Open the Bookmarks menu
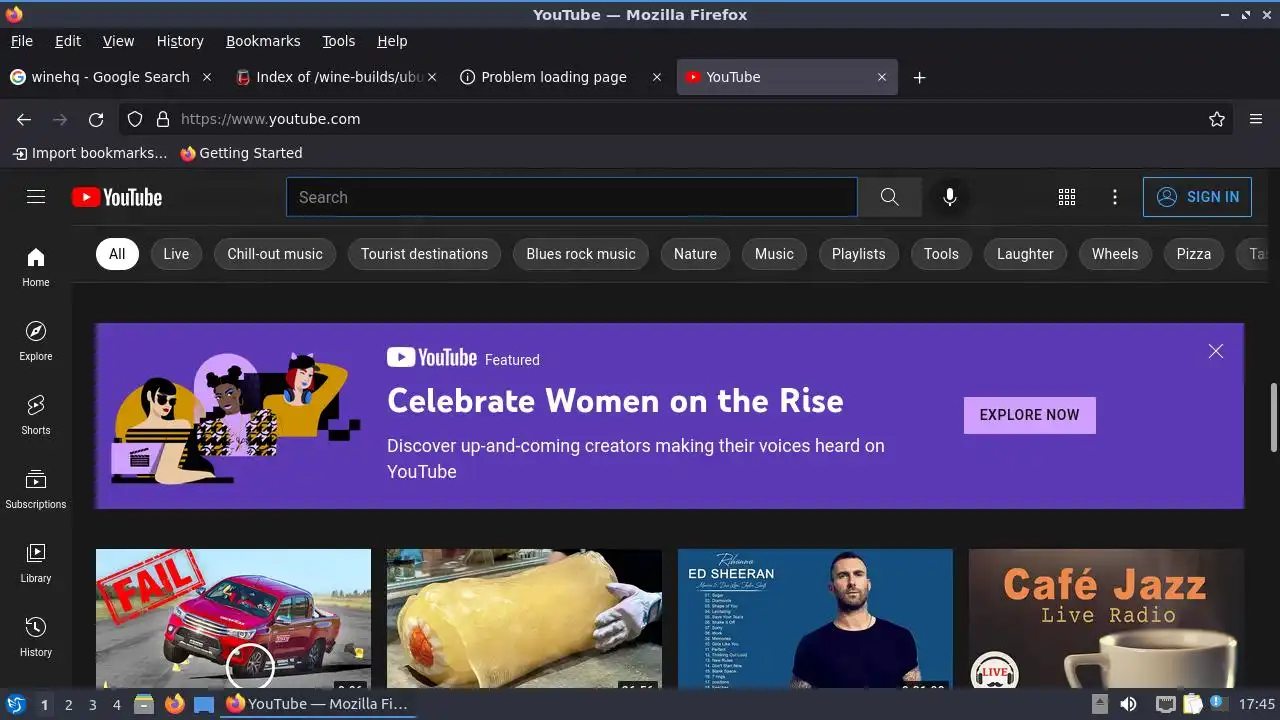Viewport: 1280px width, 720px height. [x=263, y=41]
